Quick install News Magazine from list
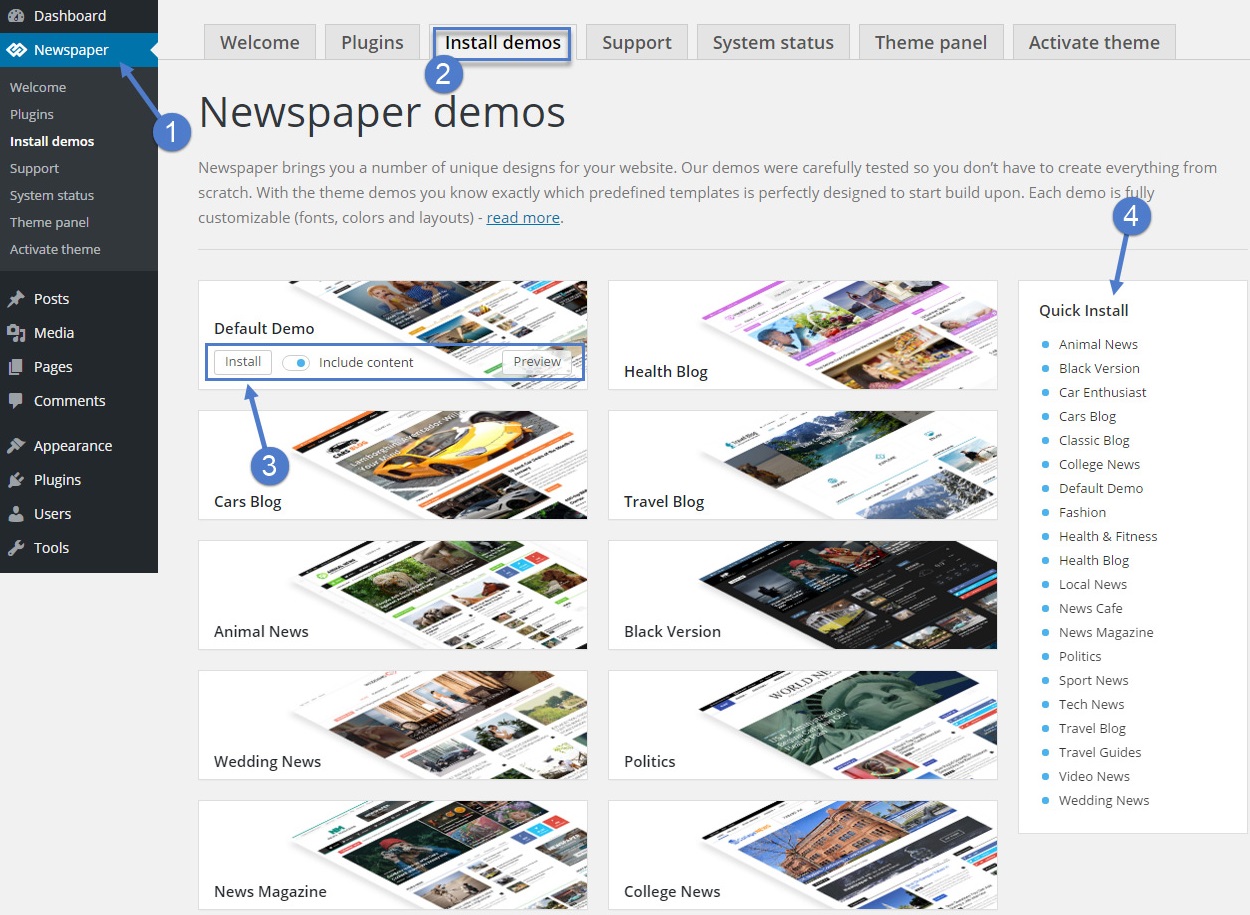The height and width of the screenshot is (915, 1250). [x=1106, y=632]
